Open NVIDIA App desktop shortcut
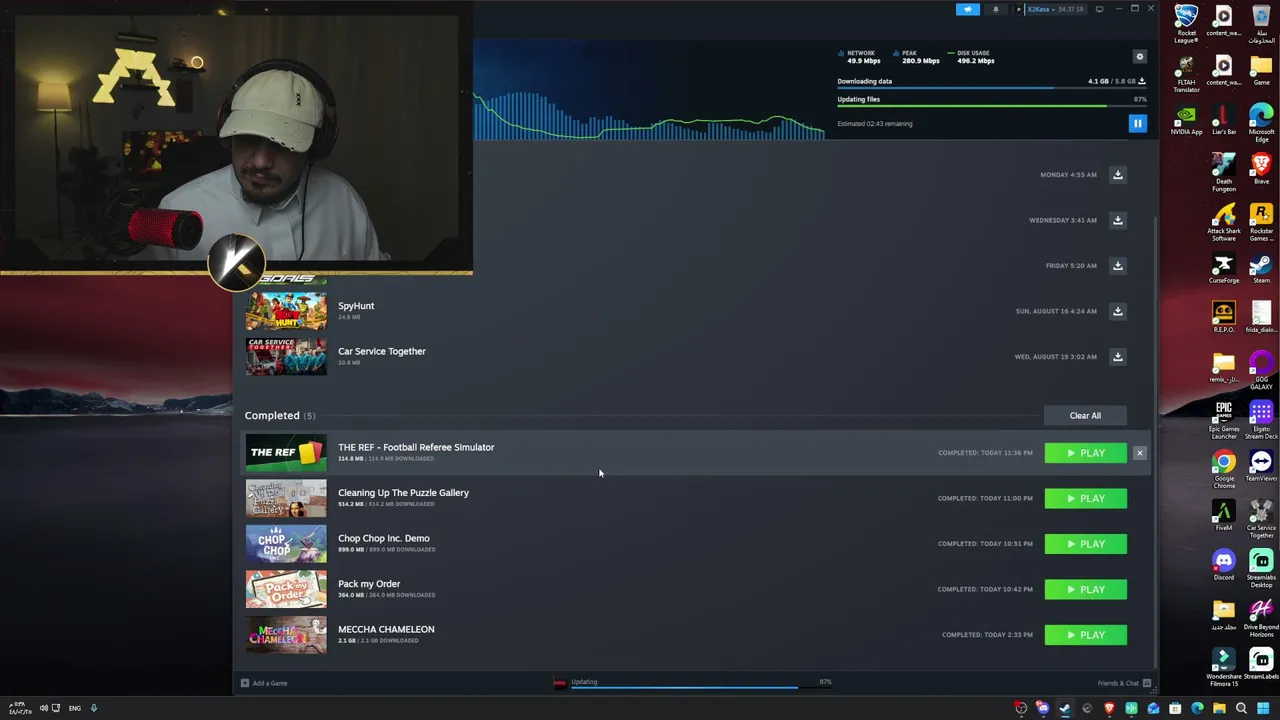Viewport: 1280px width, 720px height. (x=1186, y=119)
